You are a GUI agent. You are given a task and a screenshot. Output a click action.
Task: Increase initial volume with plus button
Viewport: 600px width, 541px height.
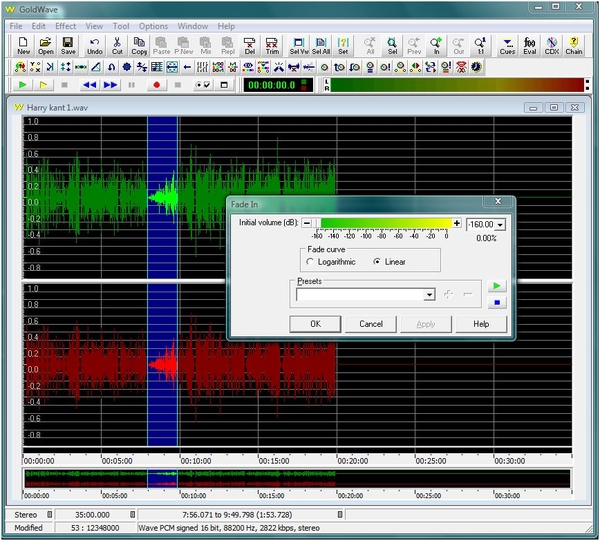coord(457,223)
